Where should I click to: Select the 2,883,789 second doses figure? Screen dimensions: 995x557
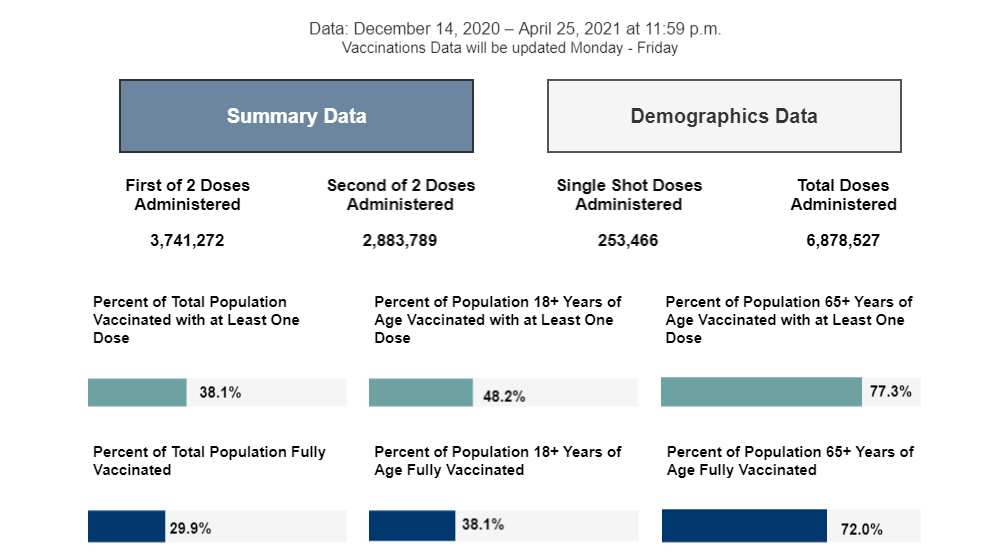(400, 241)
